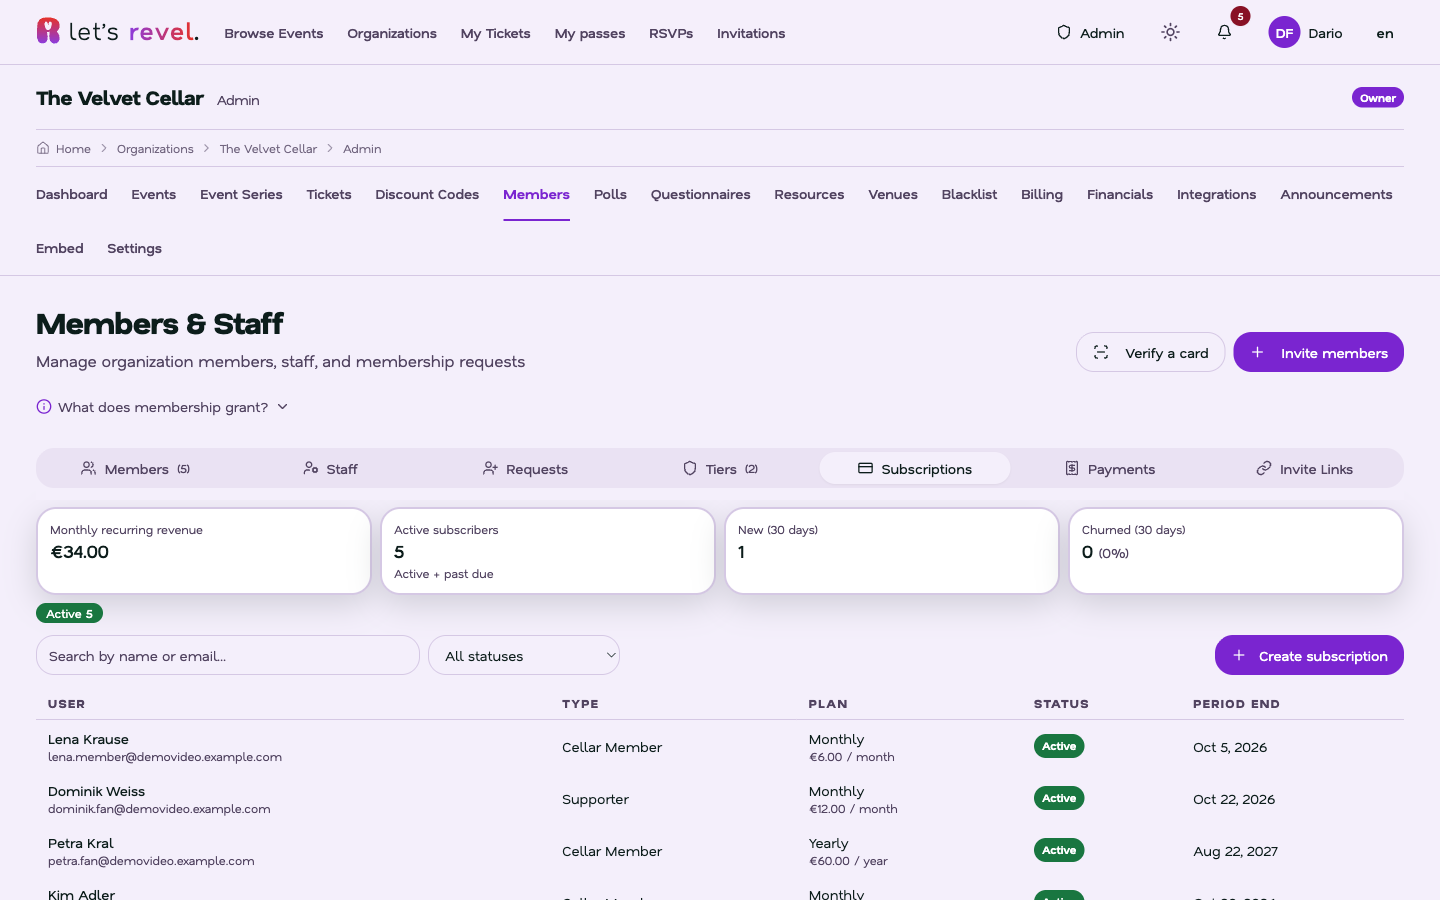Click the DF user avatar

(1284, 33)
